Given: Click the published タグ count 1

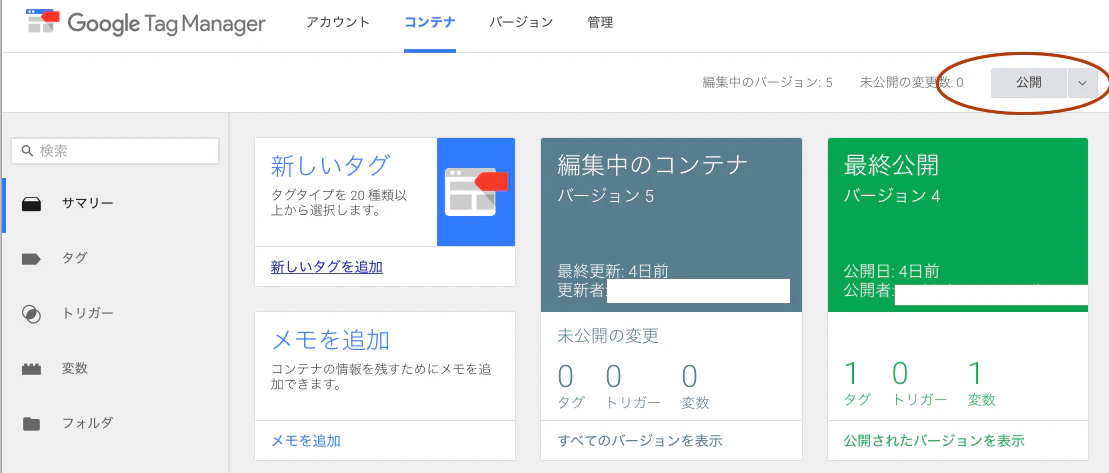Looking at the screenshot, I should click(x=852, y=373).
